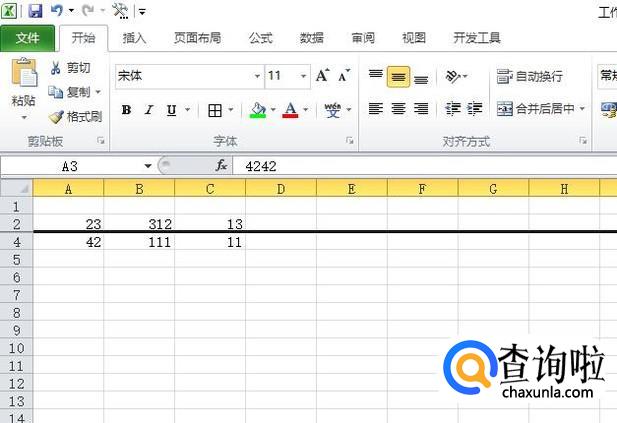The height and width of the screenshot is (423, 617).
Task: Apply fill color bucket
Action: click(x=258, y=110)
